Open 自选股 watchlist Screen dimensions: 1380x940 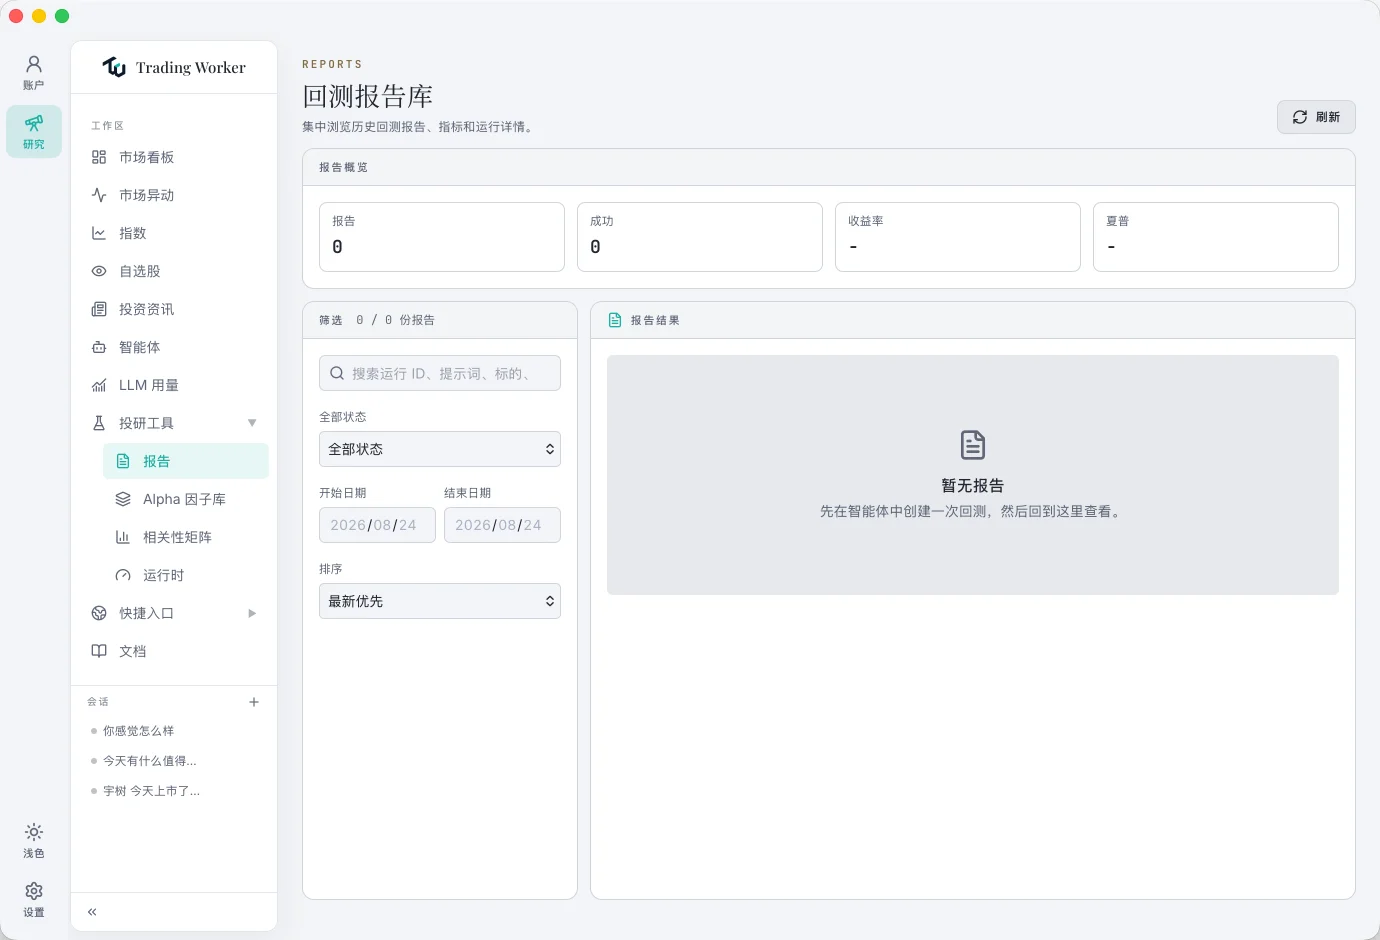click(x=174, y=271)
